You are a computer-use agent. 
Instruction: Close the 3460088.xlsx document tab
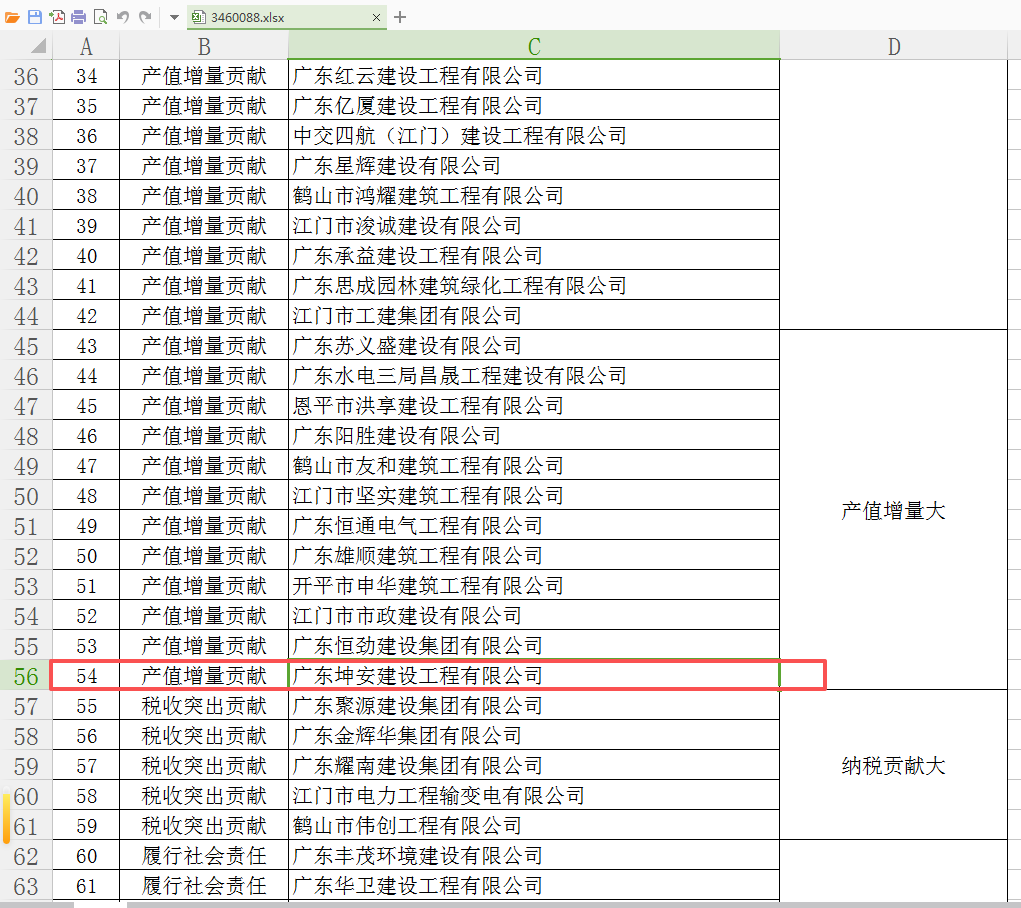coord(377,17)
